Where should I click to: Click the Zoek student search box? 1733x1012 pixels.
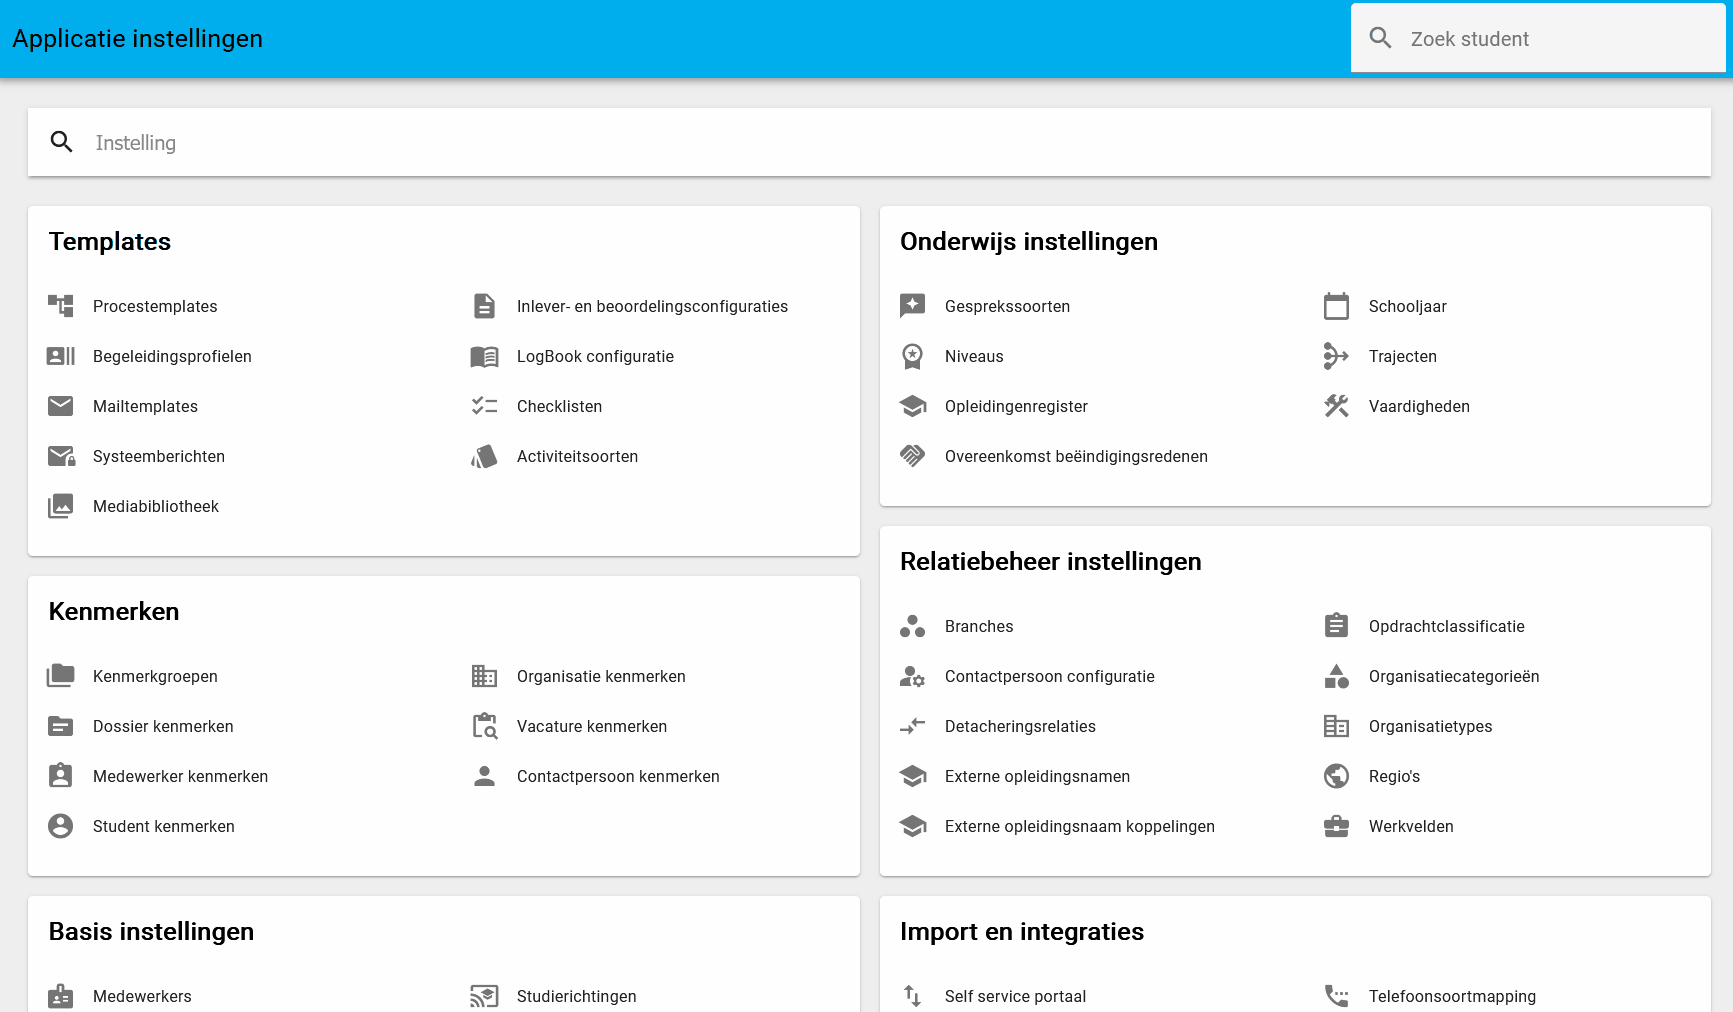[x=1540, y=38]
